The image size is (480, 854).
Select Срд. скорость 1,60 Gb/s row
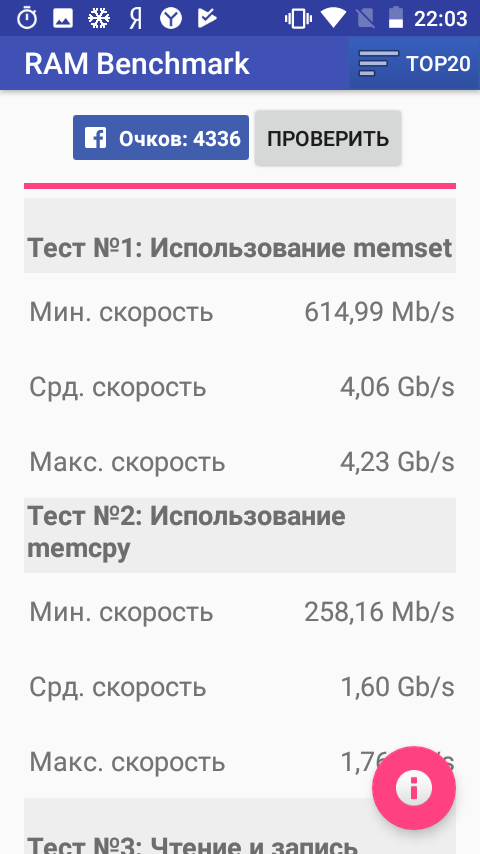240,687
